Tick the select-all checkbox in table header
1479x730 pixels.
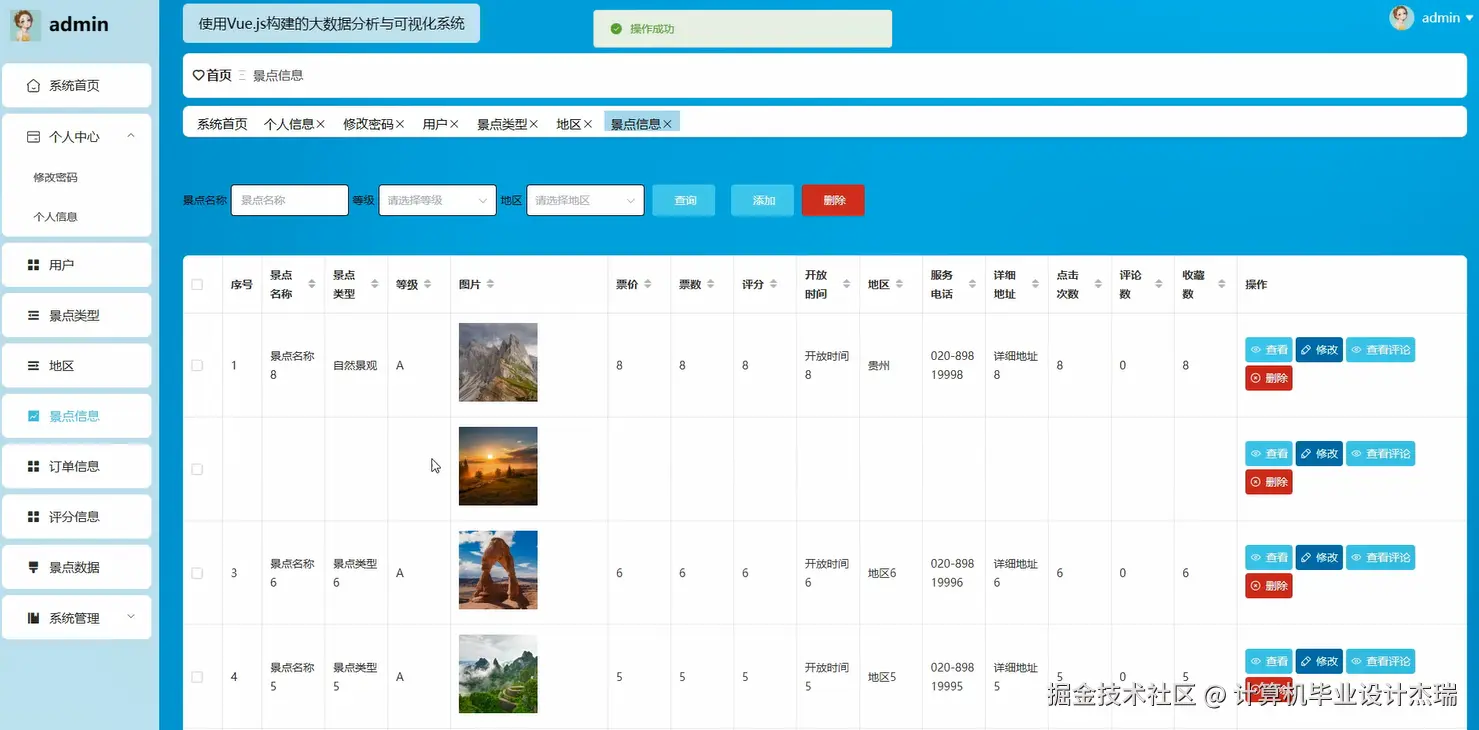(x=197, y=285)
